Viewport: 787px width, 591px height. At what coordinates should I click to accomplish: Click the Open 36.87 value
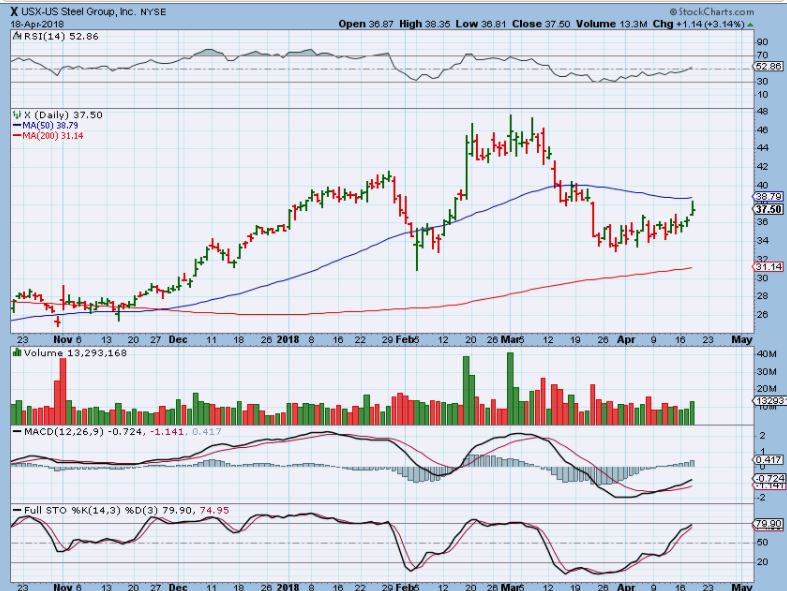point(366,24)
